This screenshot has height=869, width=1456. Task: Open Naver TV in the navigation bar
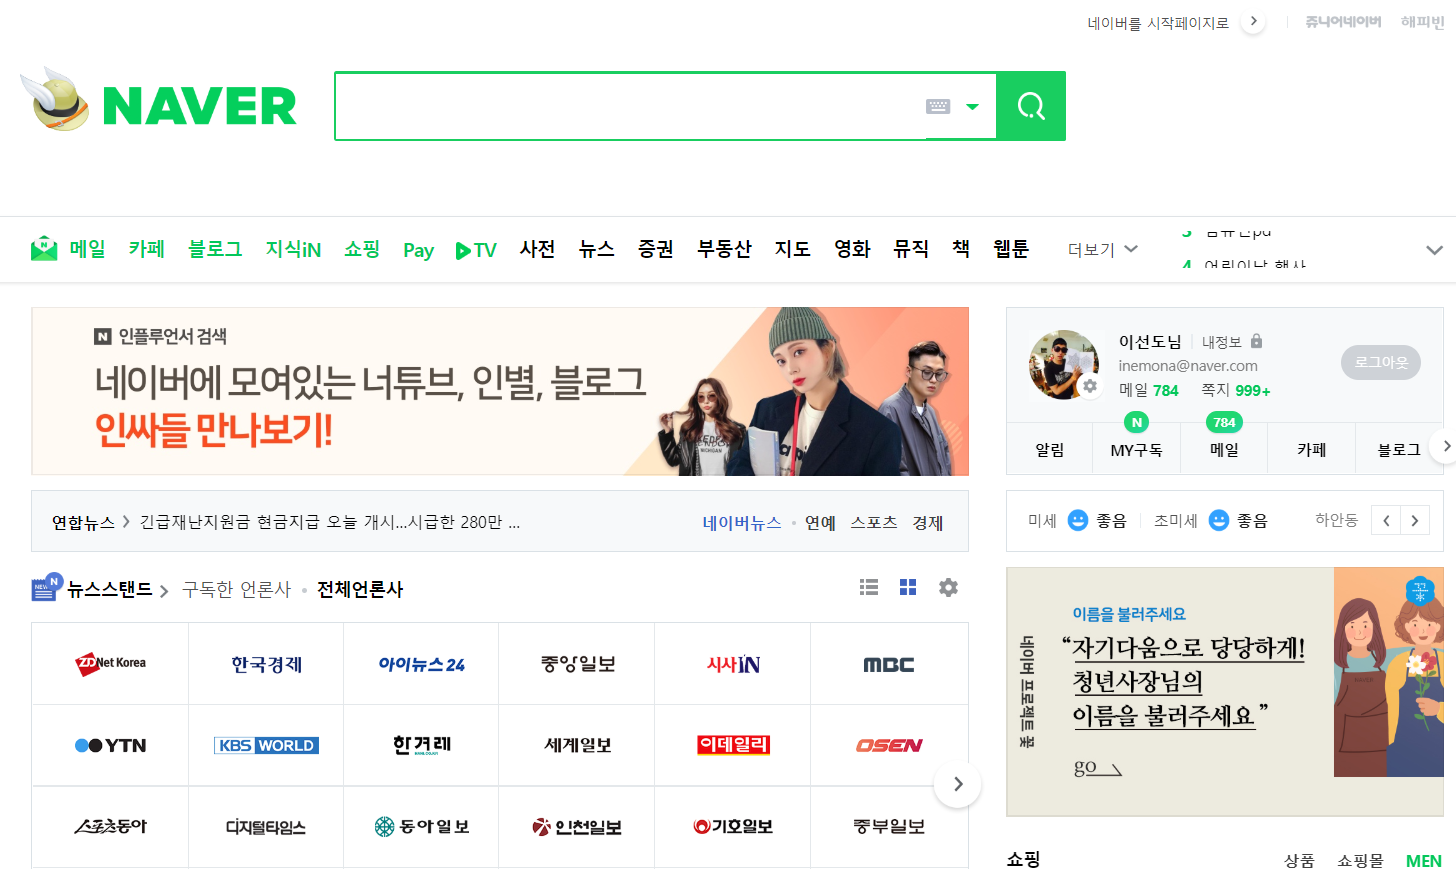(476, 250)
